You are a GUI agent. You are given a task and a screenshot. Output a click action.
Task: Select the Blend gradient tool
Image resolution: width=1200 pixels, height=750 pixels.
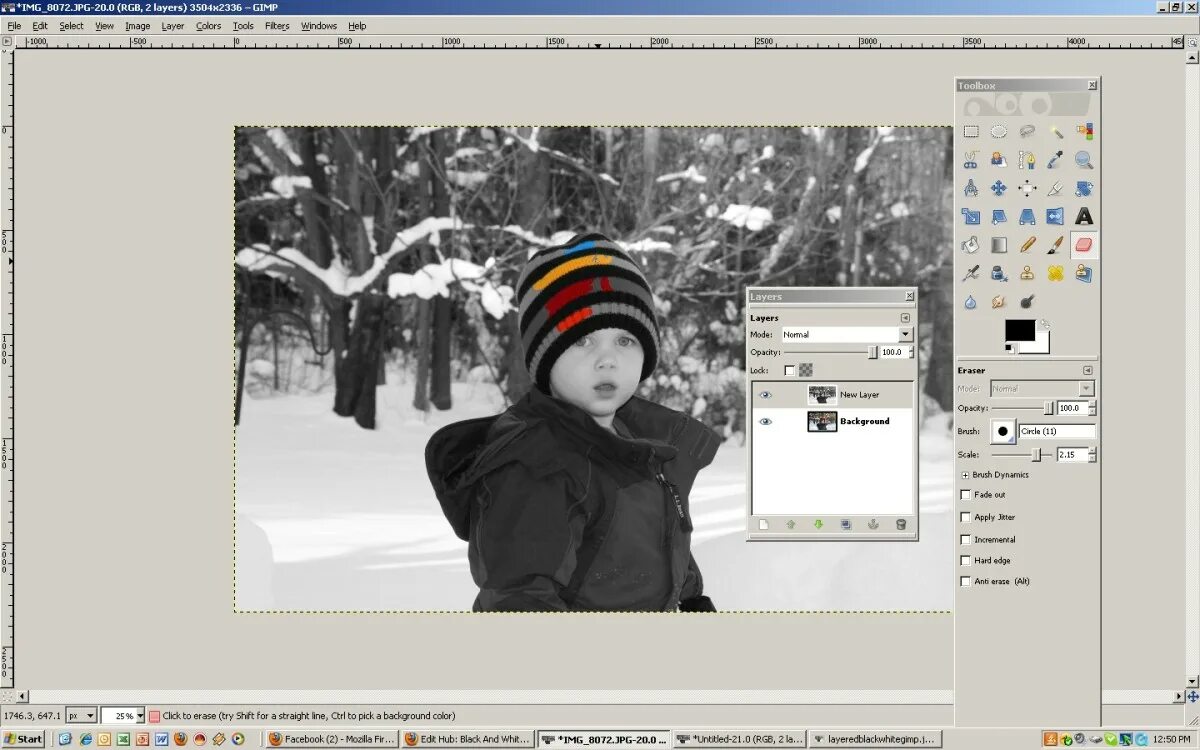tap(999, 244)
